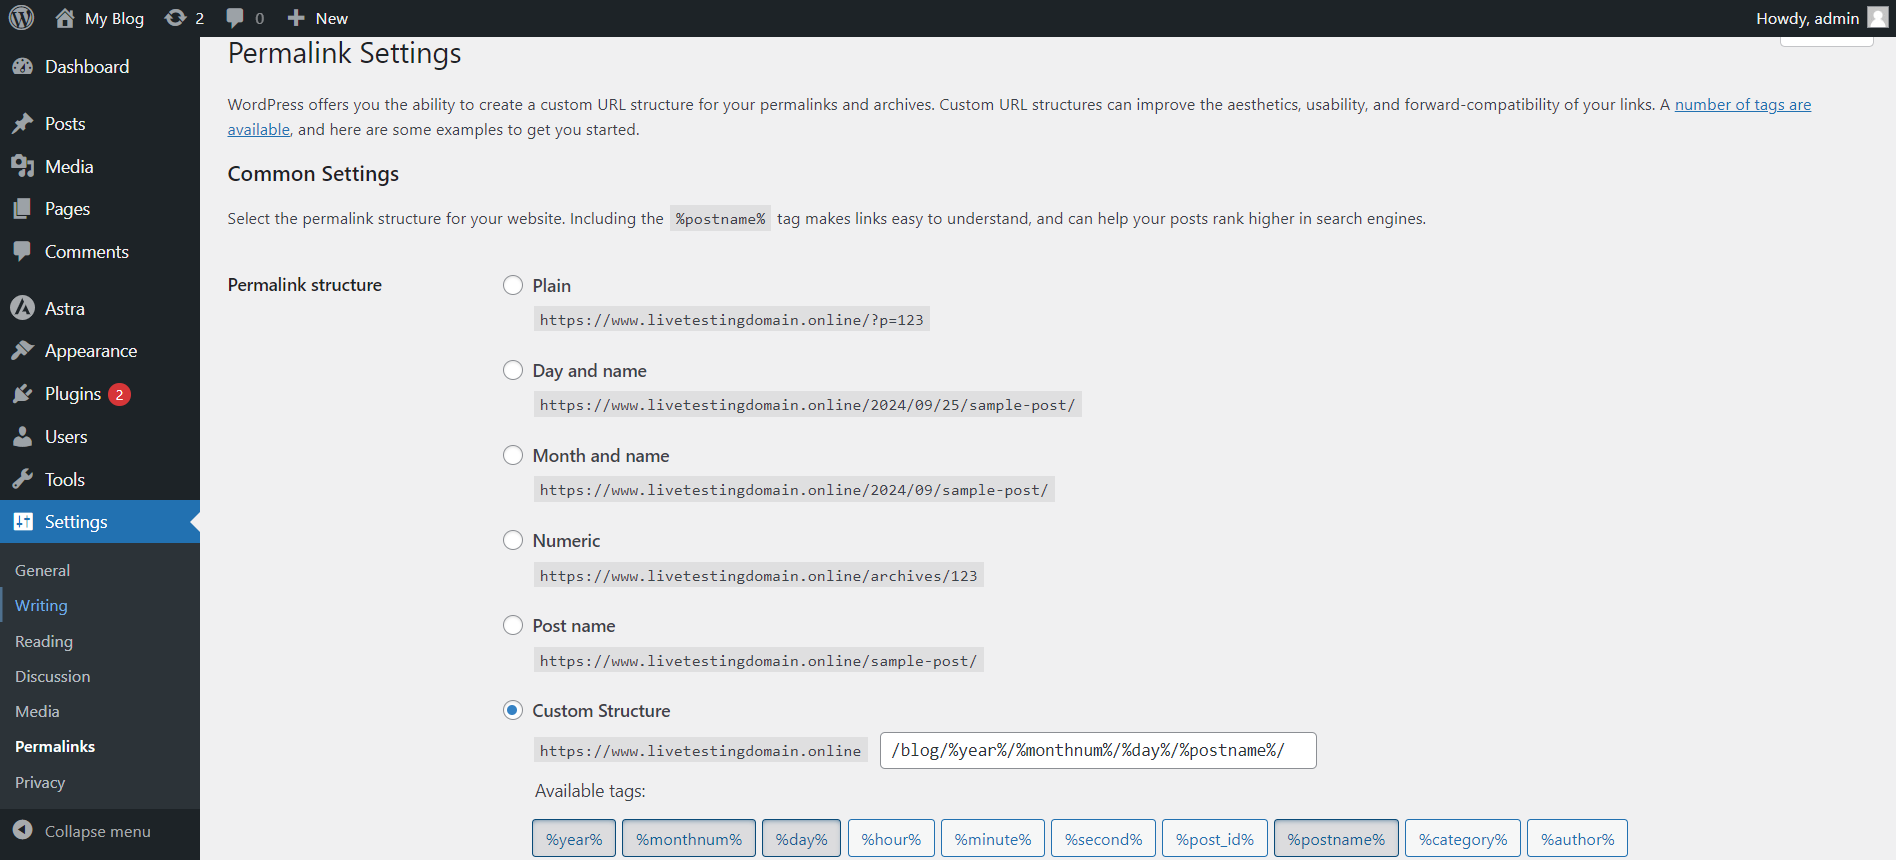Click the Settings sliders icon

tap(23, 522)
